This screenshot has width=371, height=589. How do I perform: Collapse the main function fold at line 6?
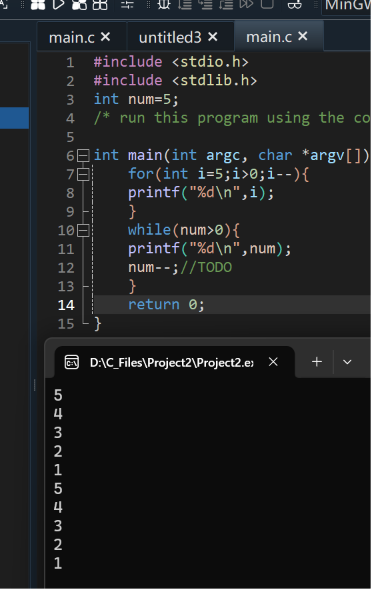click(83, 156)
